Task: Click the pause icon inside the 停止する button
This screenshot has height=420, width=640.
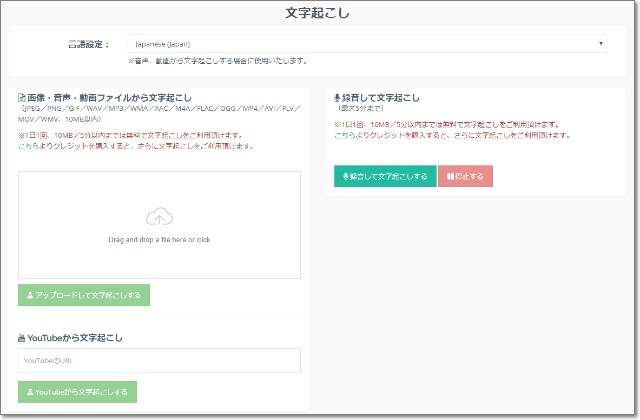Action: pyautogui.click(x=451, y=176)
